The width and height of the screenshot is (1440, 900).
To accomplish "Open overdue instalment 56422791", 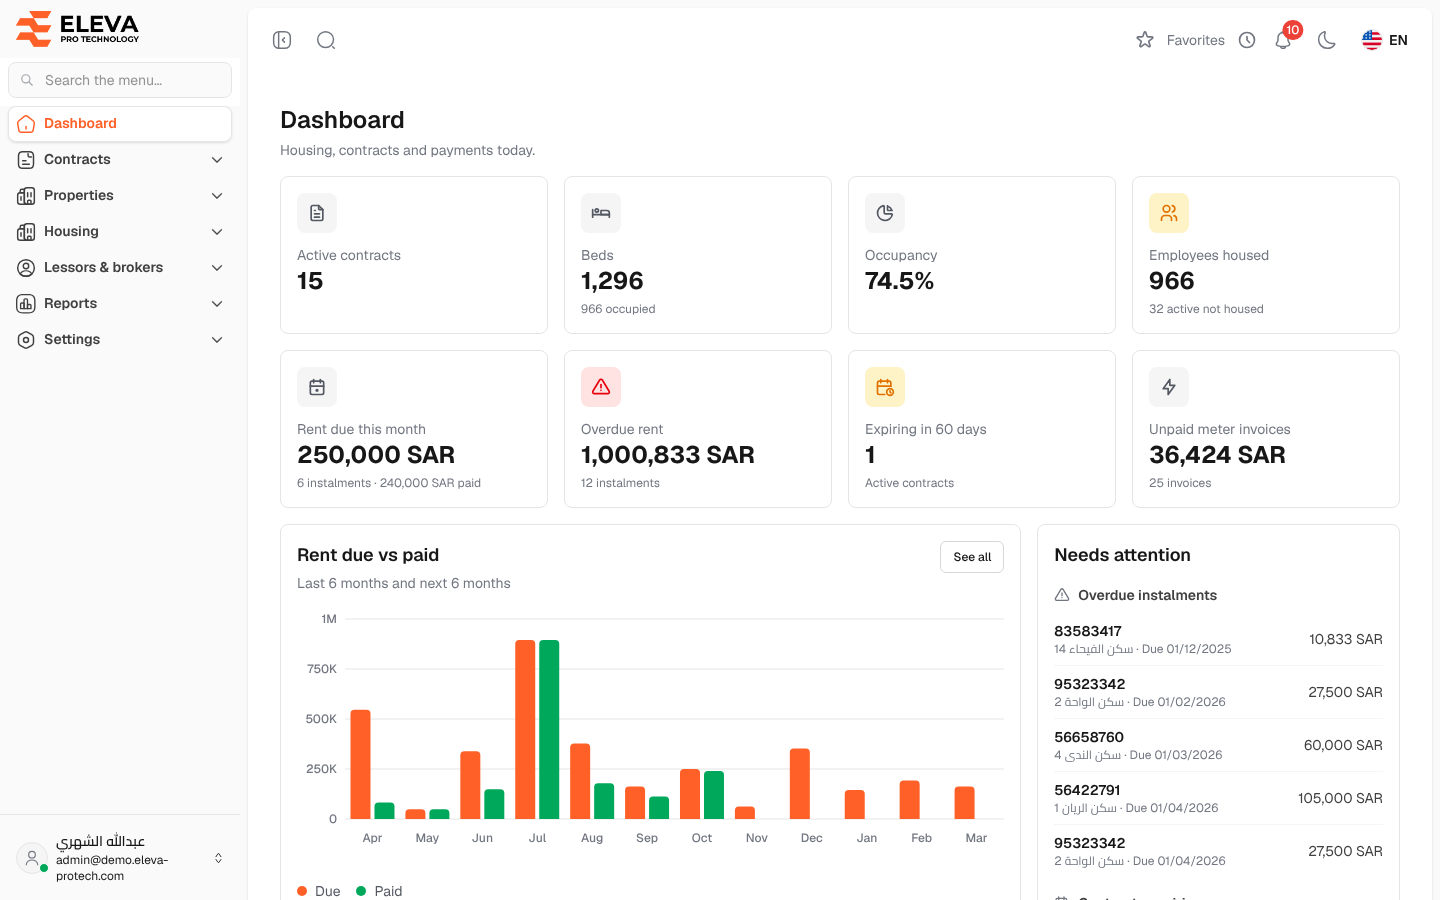I will pos(1218,799).
